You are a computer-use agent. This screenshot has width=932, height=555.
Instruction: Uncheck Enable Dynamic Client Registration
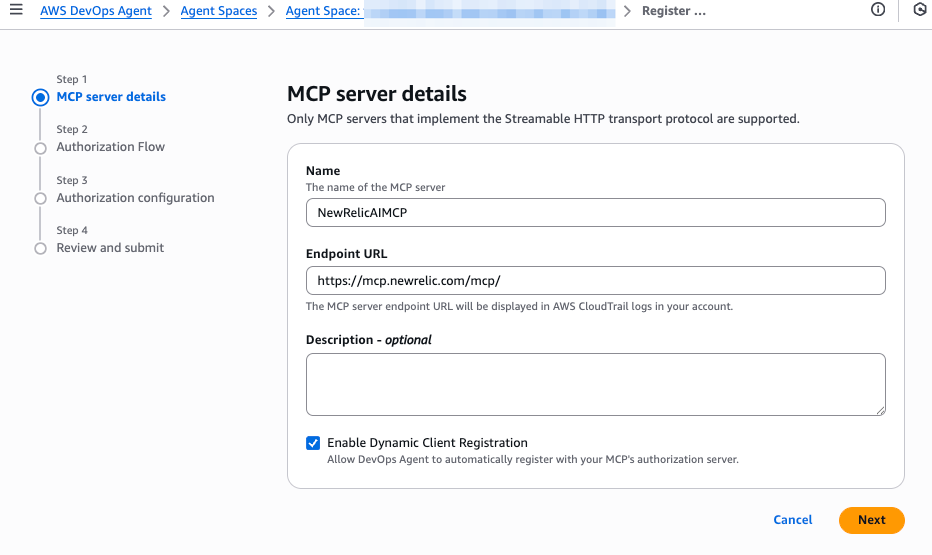click(x=314, y=443)
